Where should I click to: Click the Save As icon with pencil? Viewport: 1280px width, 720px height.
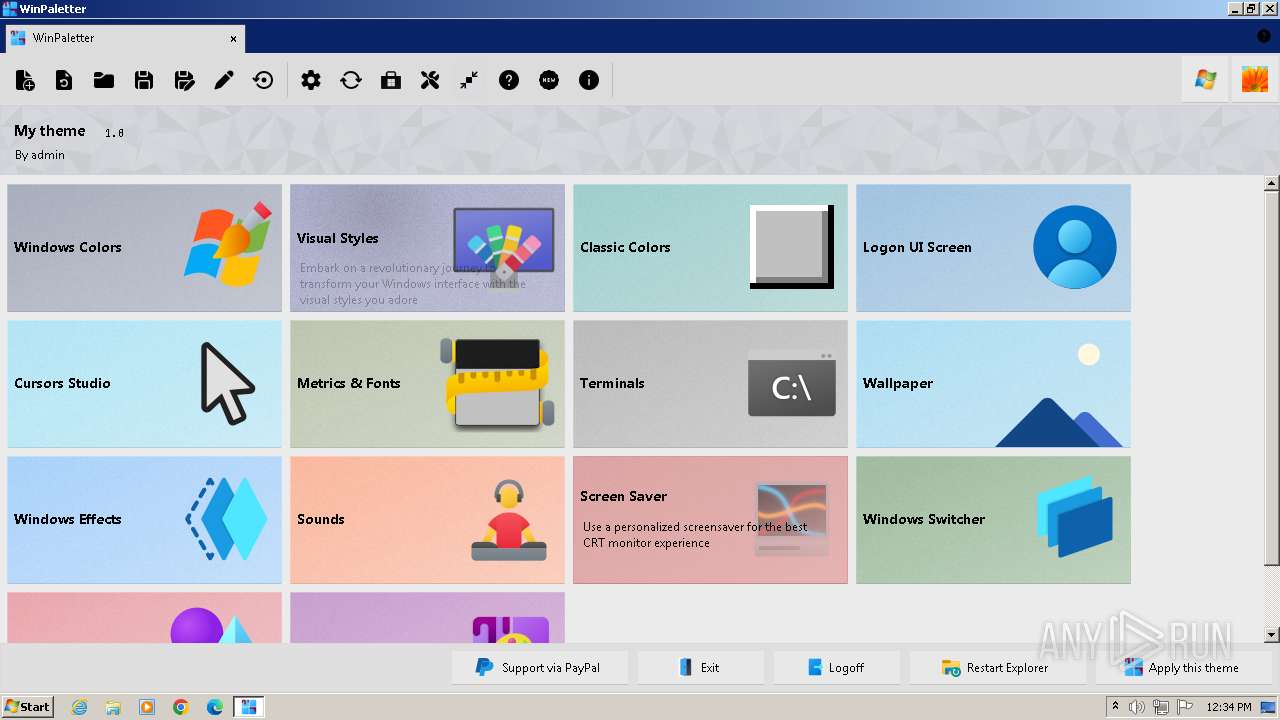point(184,80)
